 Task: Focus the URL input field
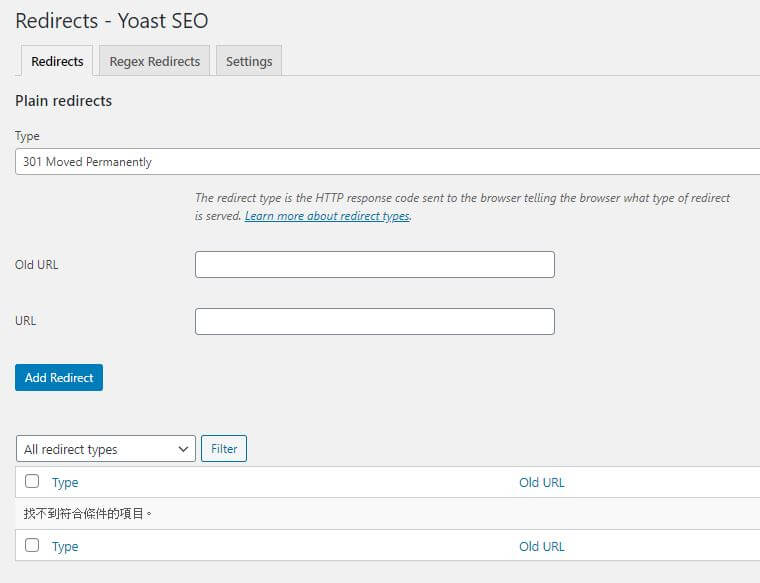[375, 321]
